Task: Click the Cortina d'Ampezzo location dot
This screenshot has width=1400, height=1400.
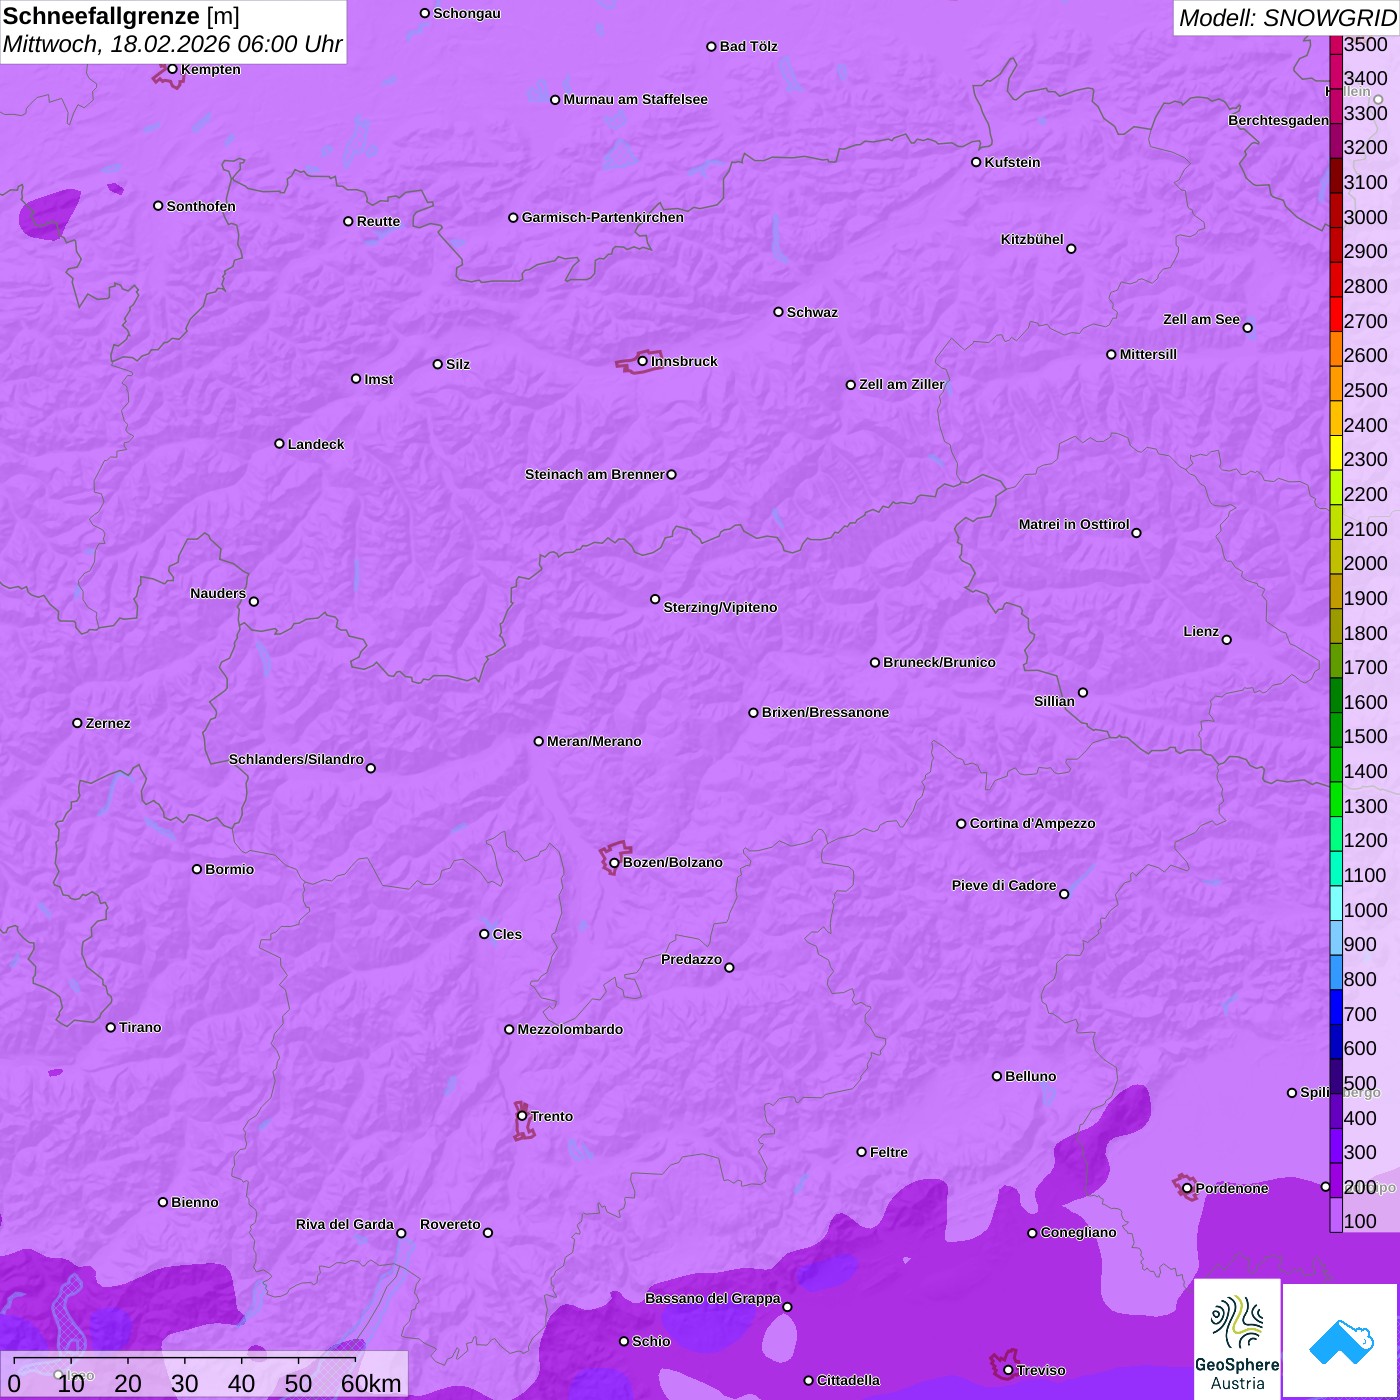Action: pos(961,824)
